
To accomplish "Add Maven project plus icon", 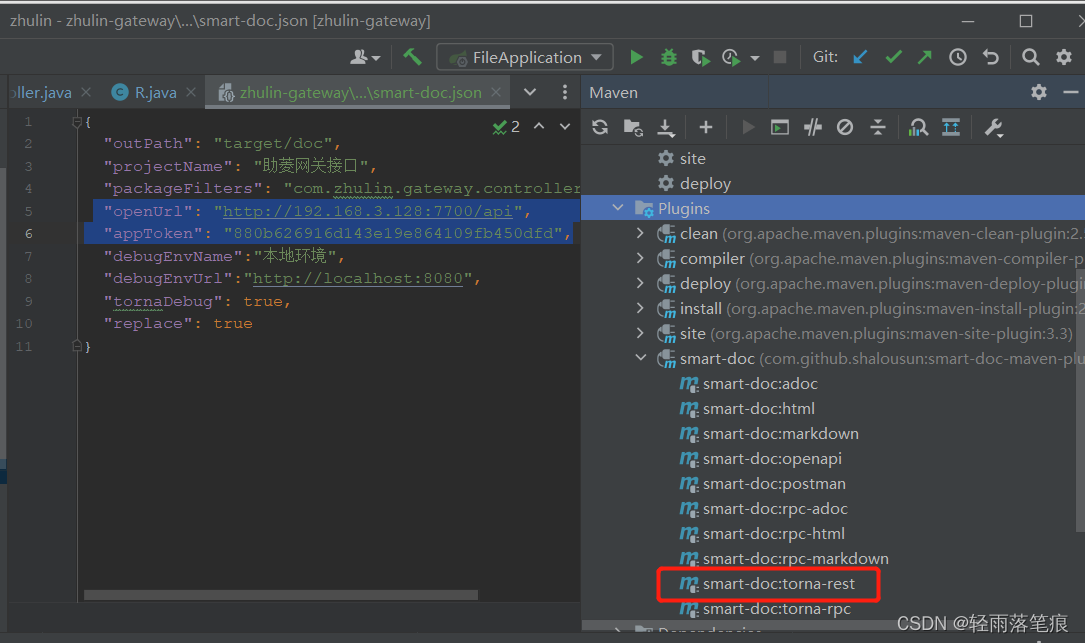I will coord(706,127).
